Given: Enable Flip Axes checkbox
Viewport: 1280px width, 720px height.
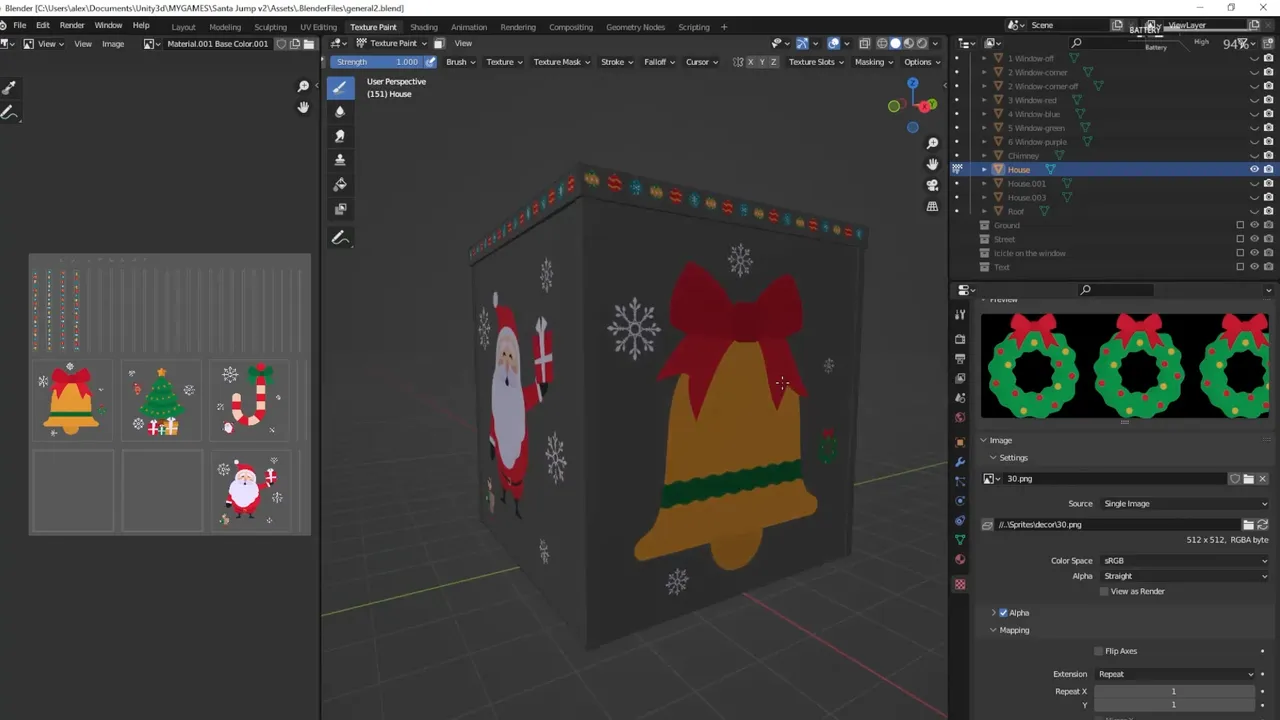Looking at the screenshot, I should (x=1099, y=651).
